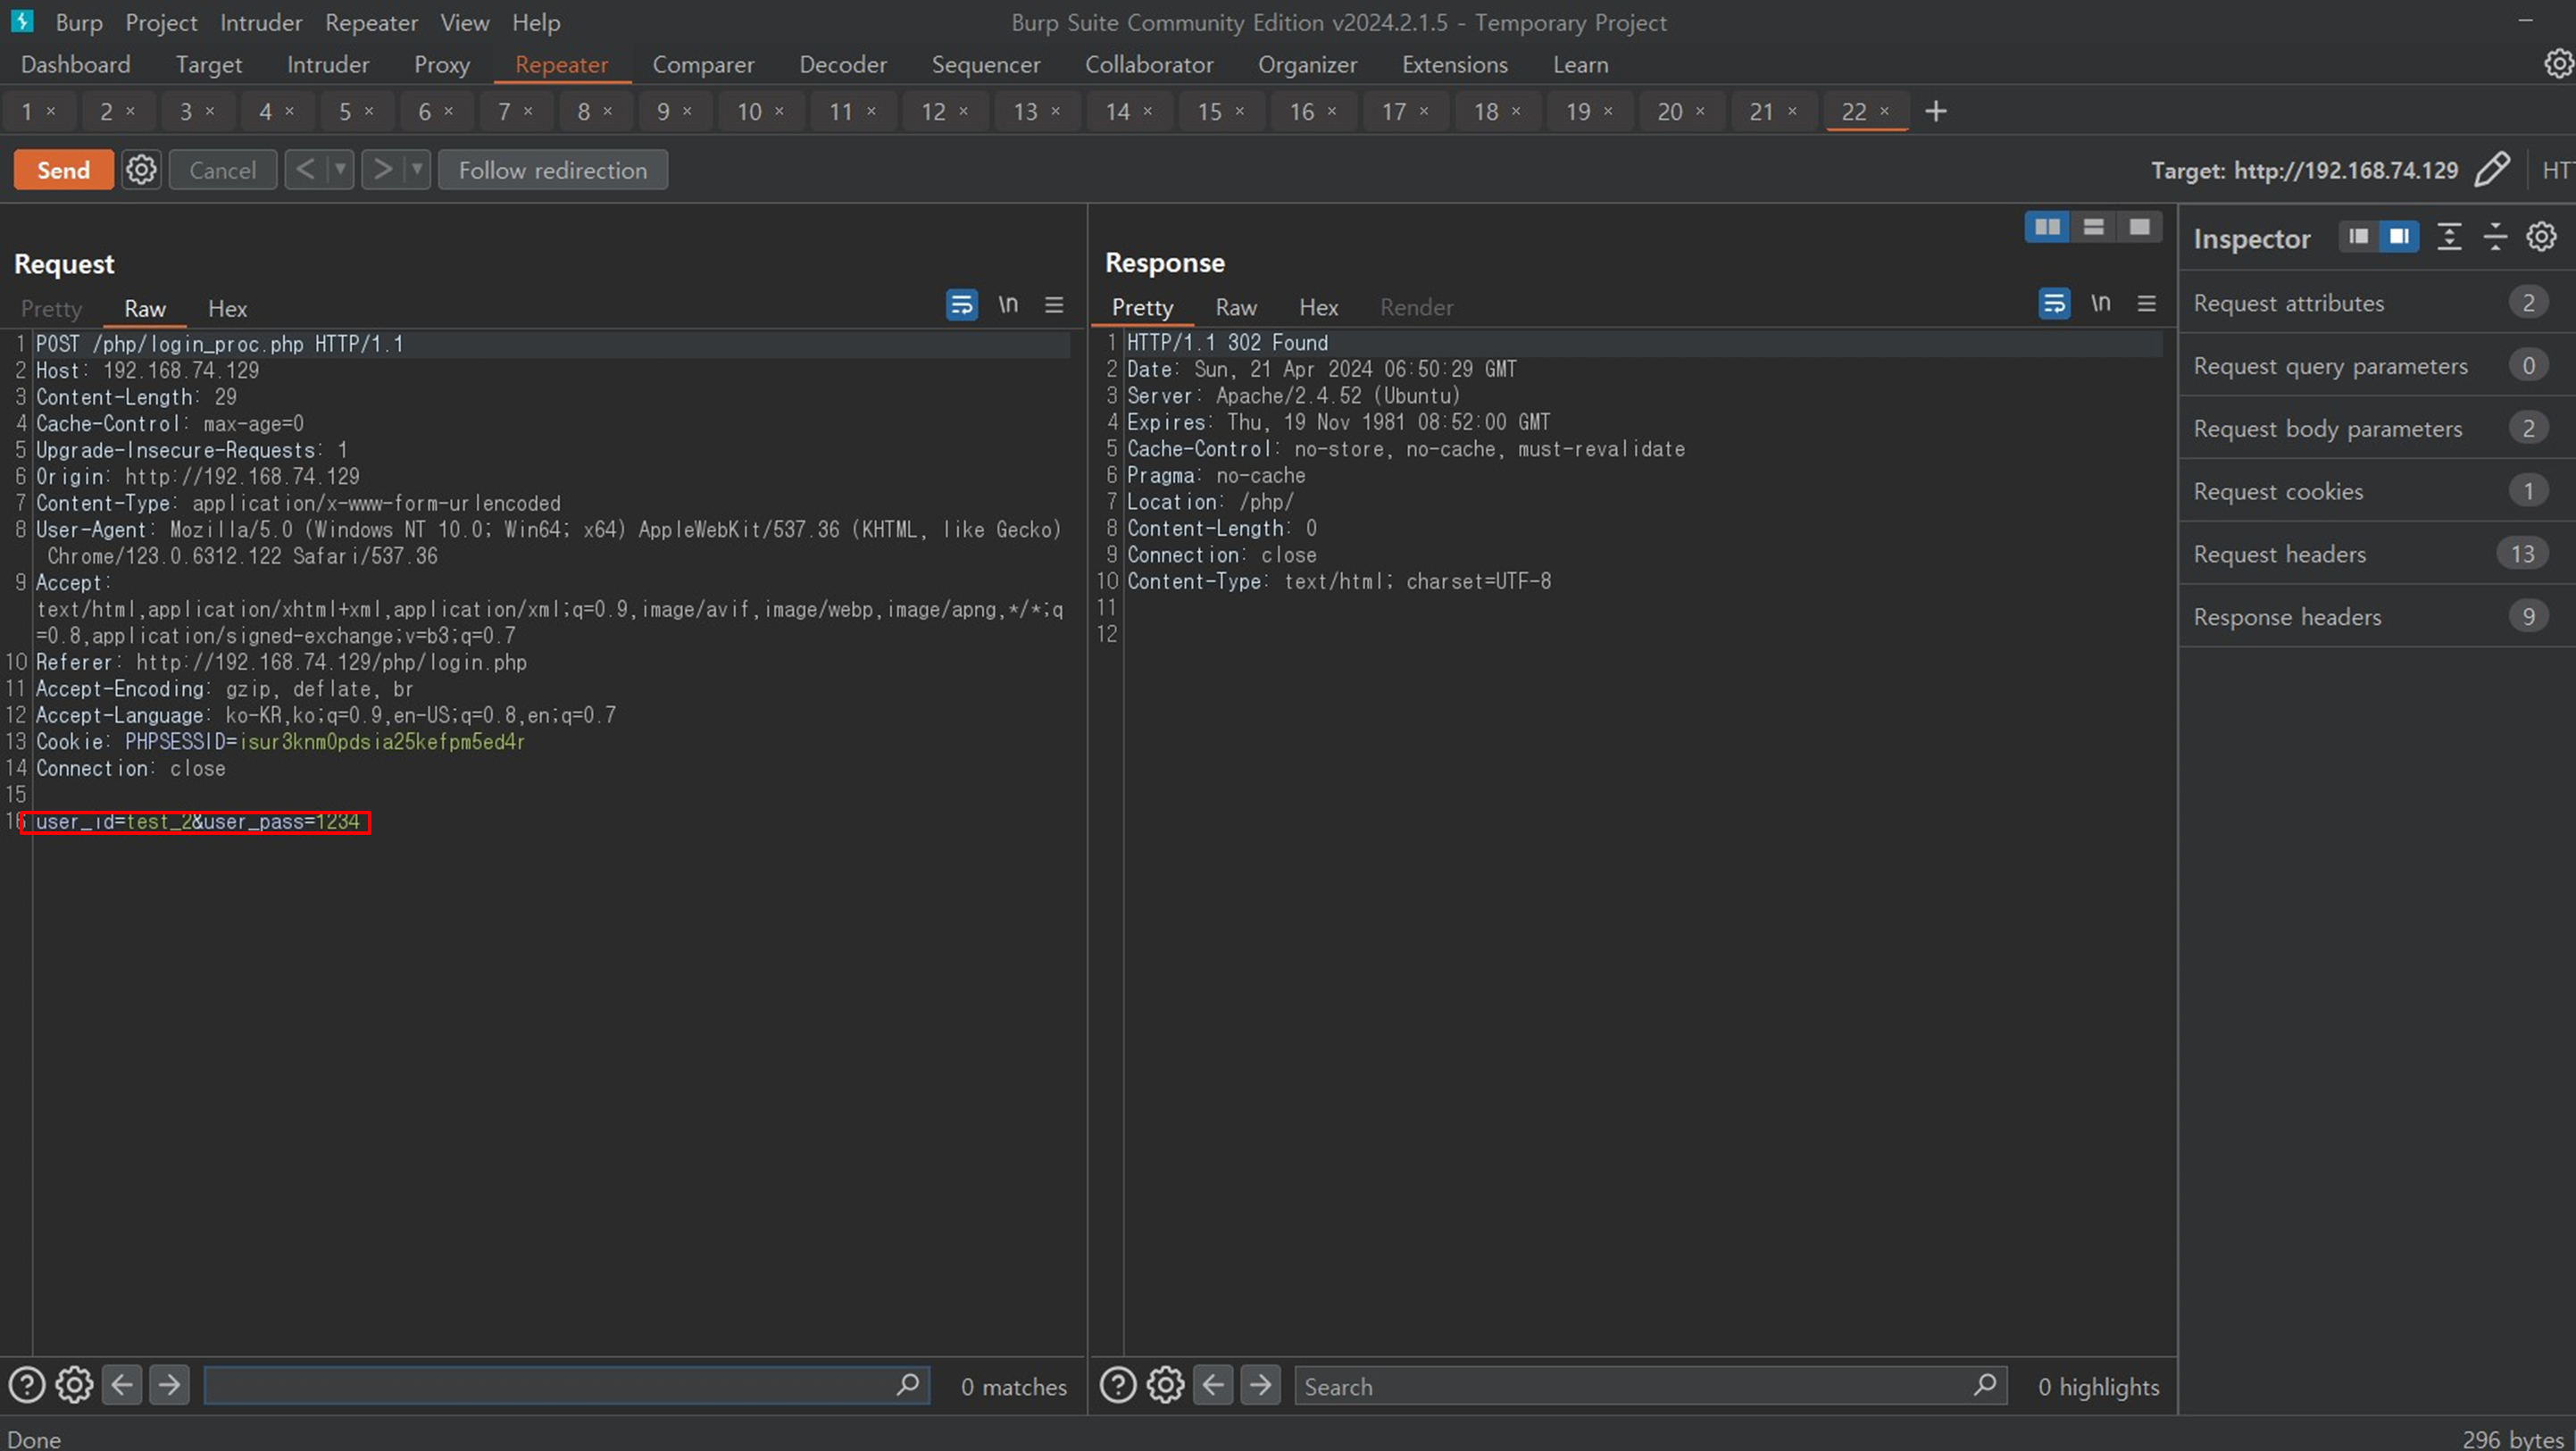Switch Request view to Pretty
The image size is (2576, 1451).
[x=51, y=309]
